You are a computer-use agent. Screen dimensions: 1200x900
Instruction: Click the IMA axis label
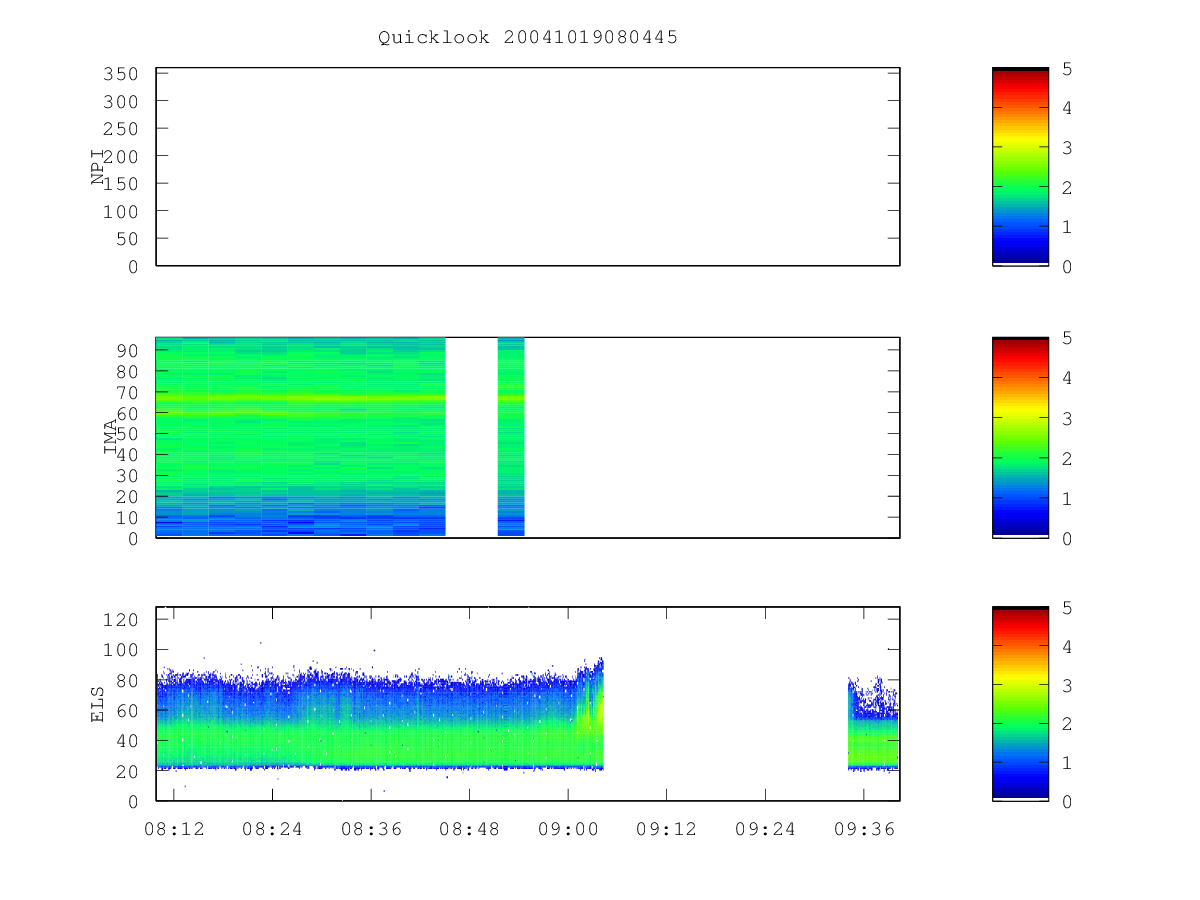pyautogui.click(x=111, y=437)
